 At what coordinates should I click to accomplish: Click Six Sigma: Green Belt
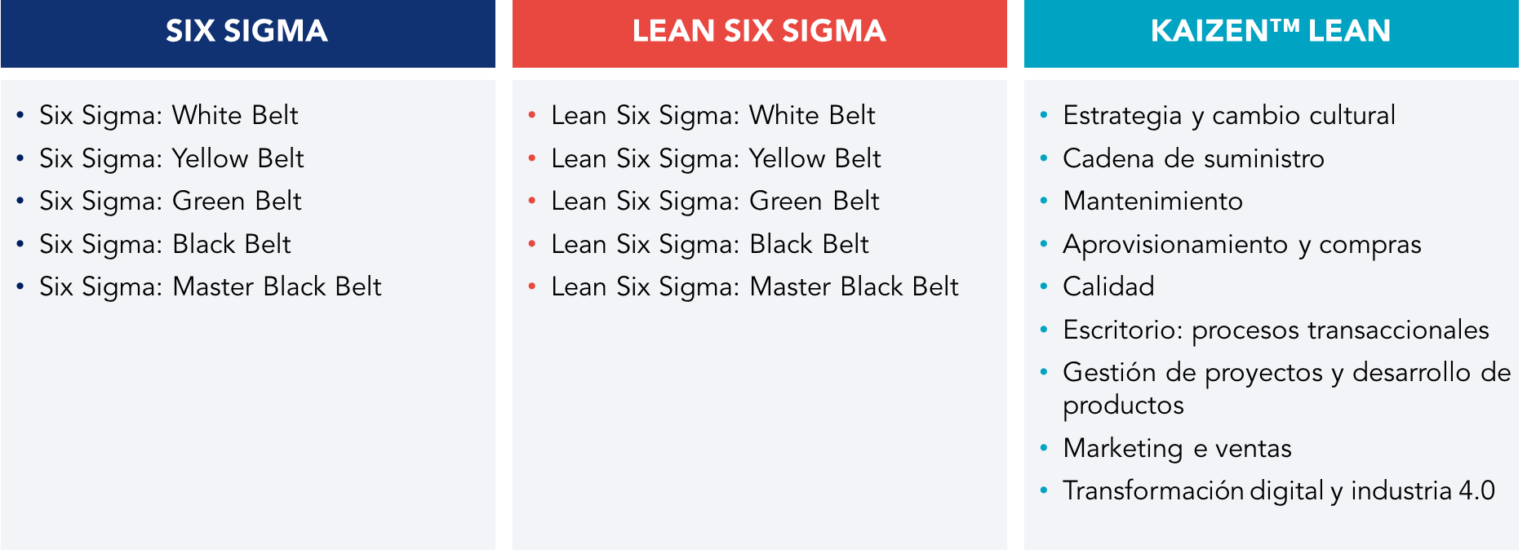[170, 202]
